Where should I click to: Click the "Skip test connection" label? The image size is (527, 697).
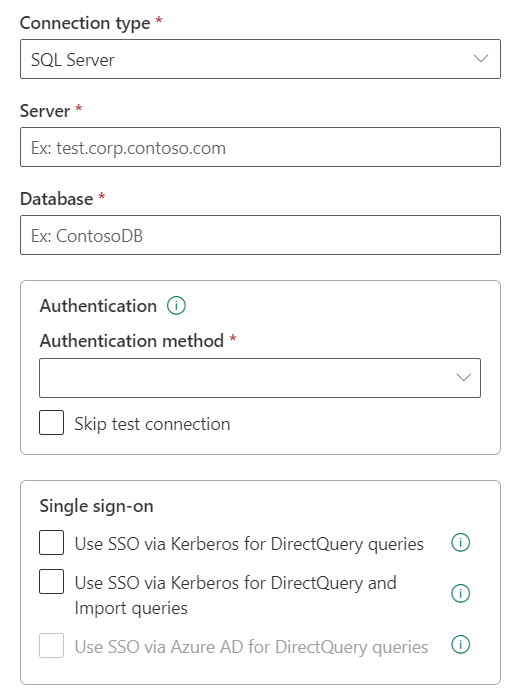(152, 424)
